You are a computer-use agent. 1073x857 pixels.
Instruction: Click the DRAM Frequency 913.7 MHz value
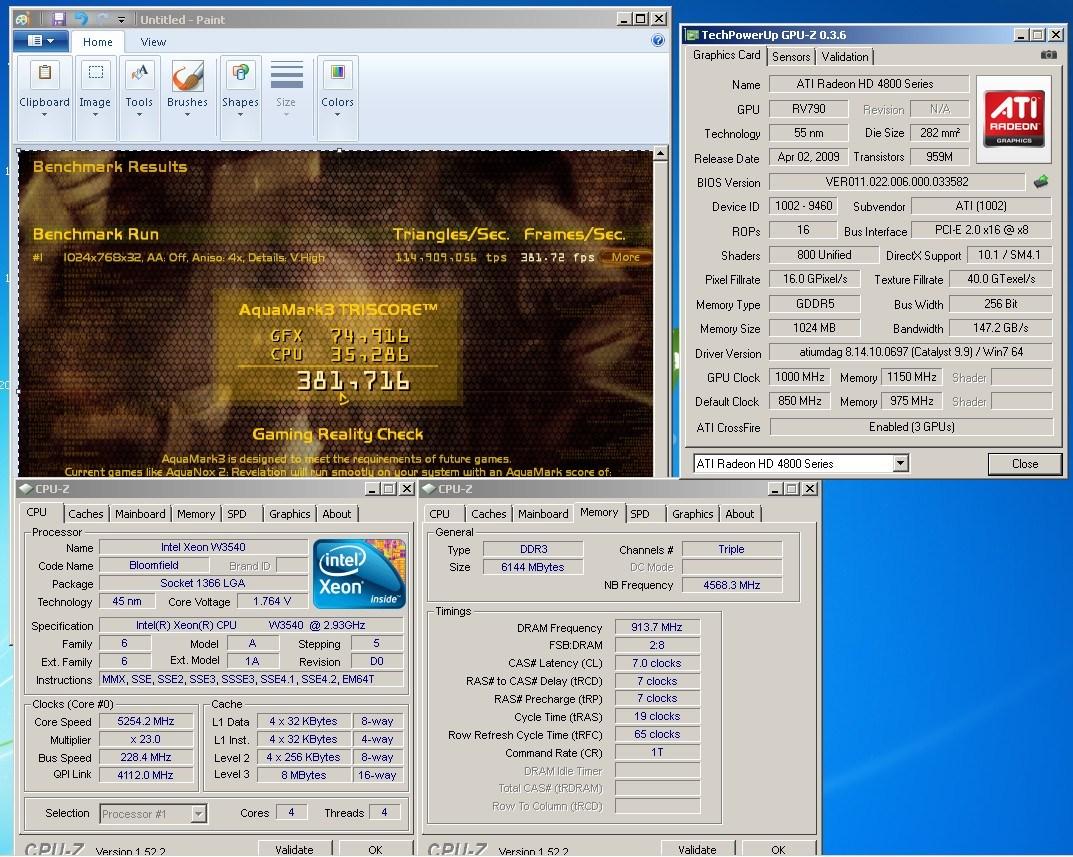(x=657, y=627)
